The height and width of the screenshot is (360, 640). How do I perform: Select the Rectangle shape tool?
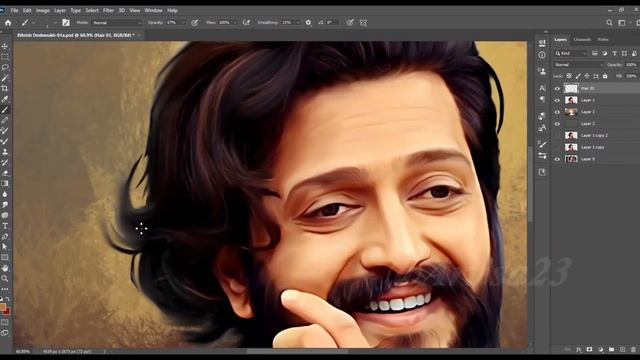(5, 258)
